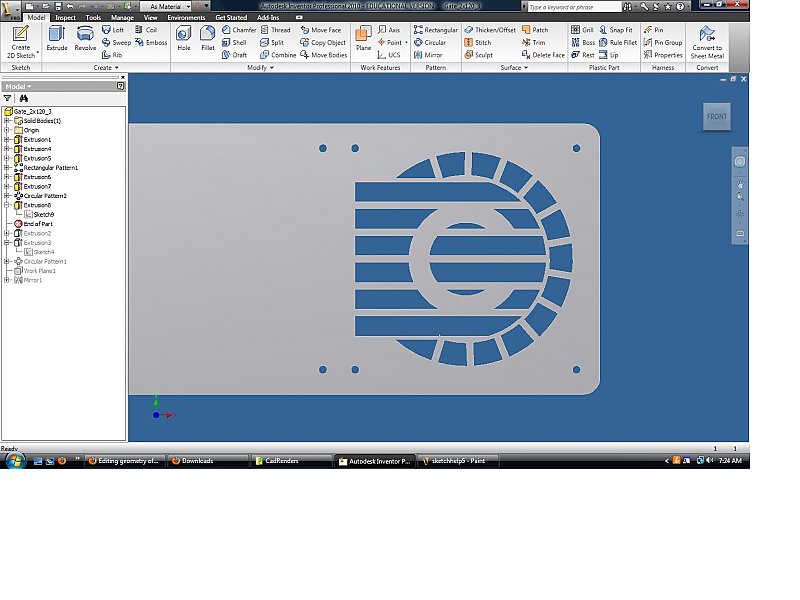
Task: Select the Stitch surface tool
Action: [478, 42]
